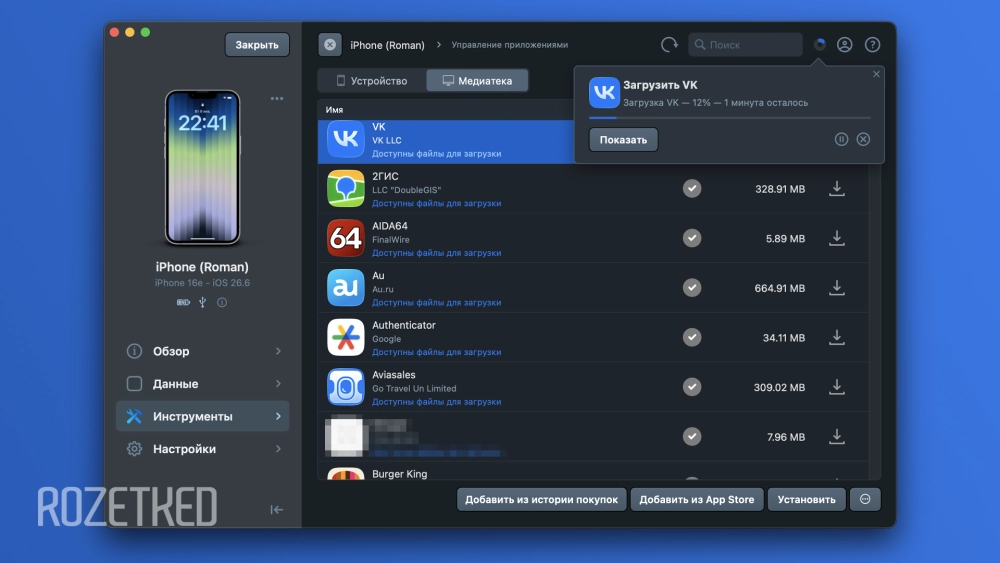This screenshot has width=1000, height=563.
Task: Expand the Обзор section chevron
Action: tap(278, 351)
